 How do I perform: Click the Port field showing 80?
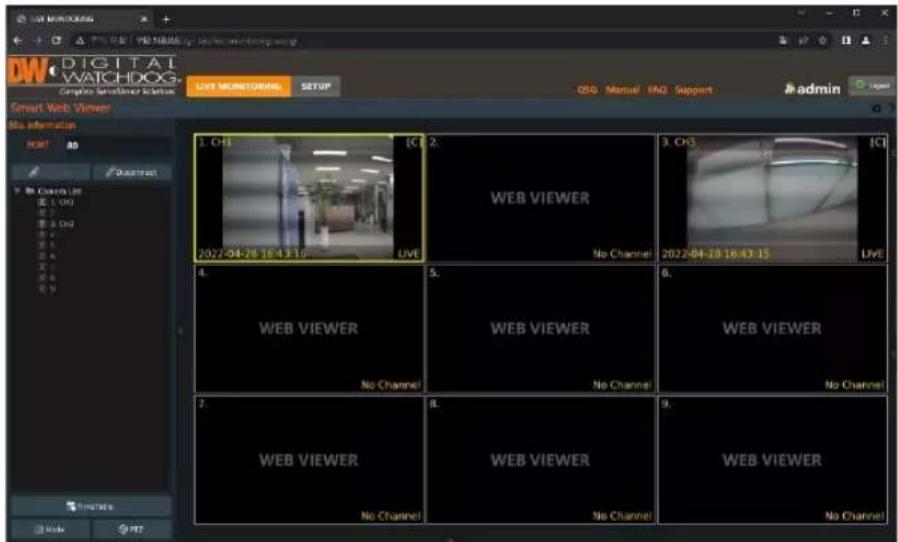click(x=117, y=146)
